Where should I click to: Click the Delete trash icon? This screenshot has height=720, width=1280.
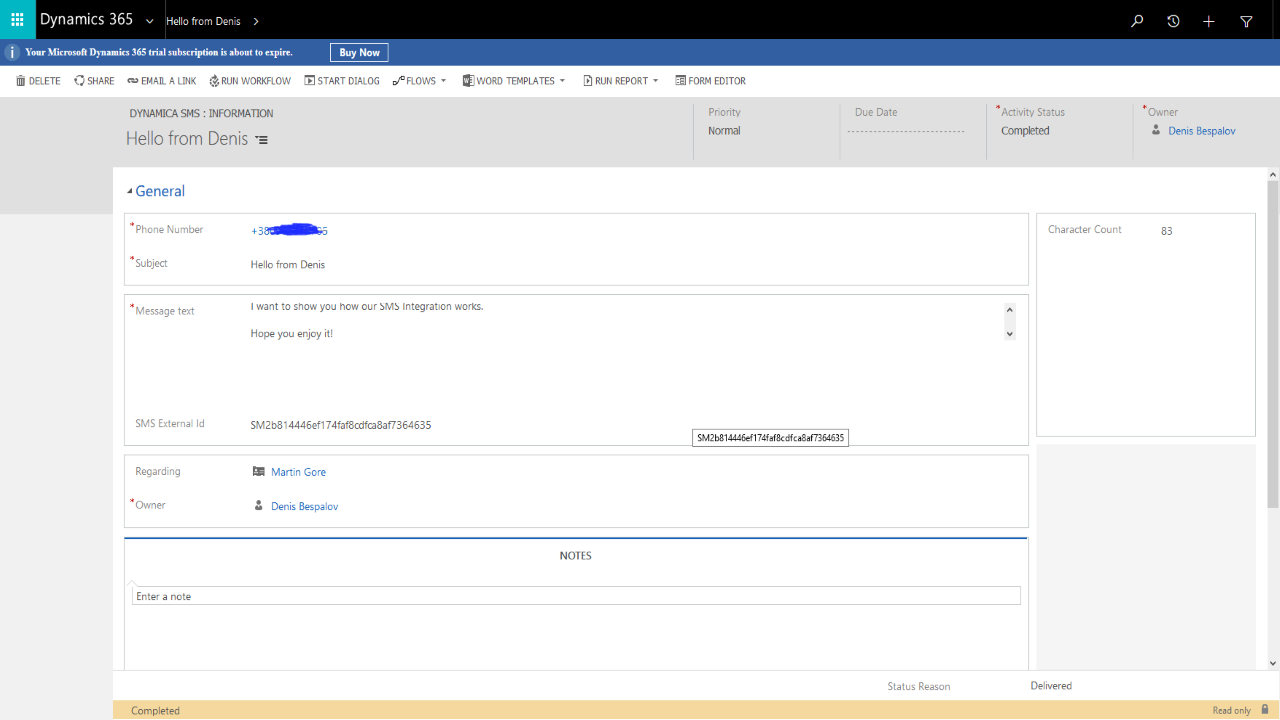click(20, 81)
